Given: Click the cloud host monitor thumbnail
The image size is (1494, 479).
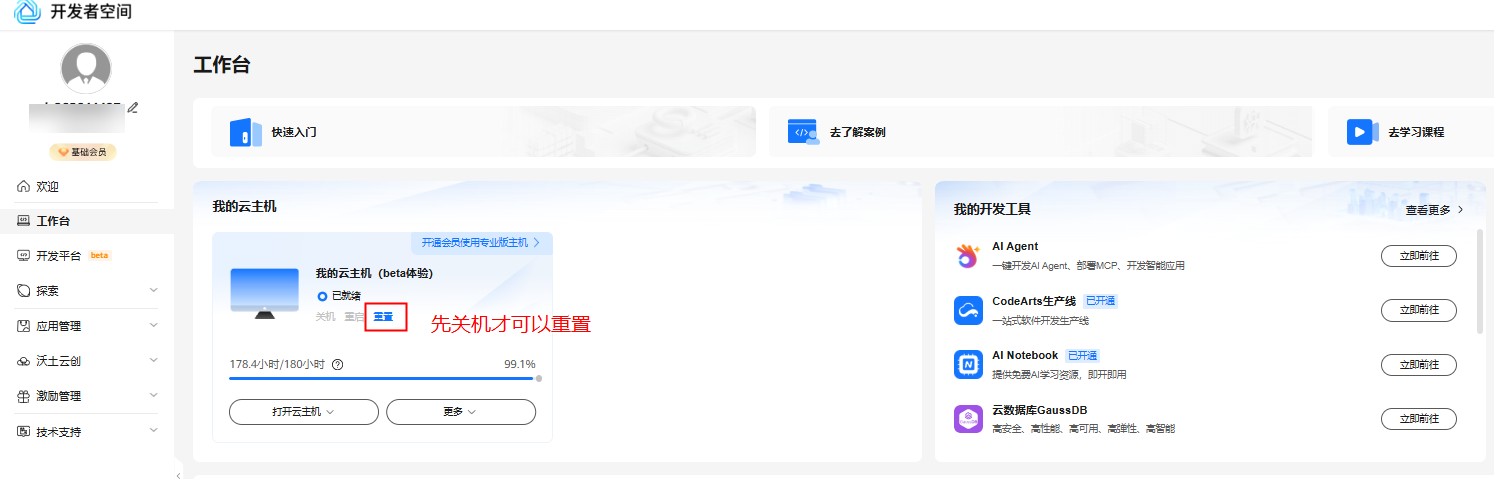Looking at the screenshot, I should [265, 293].
